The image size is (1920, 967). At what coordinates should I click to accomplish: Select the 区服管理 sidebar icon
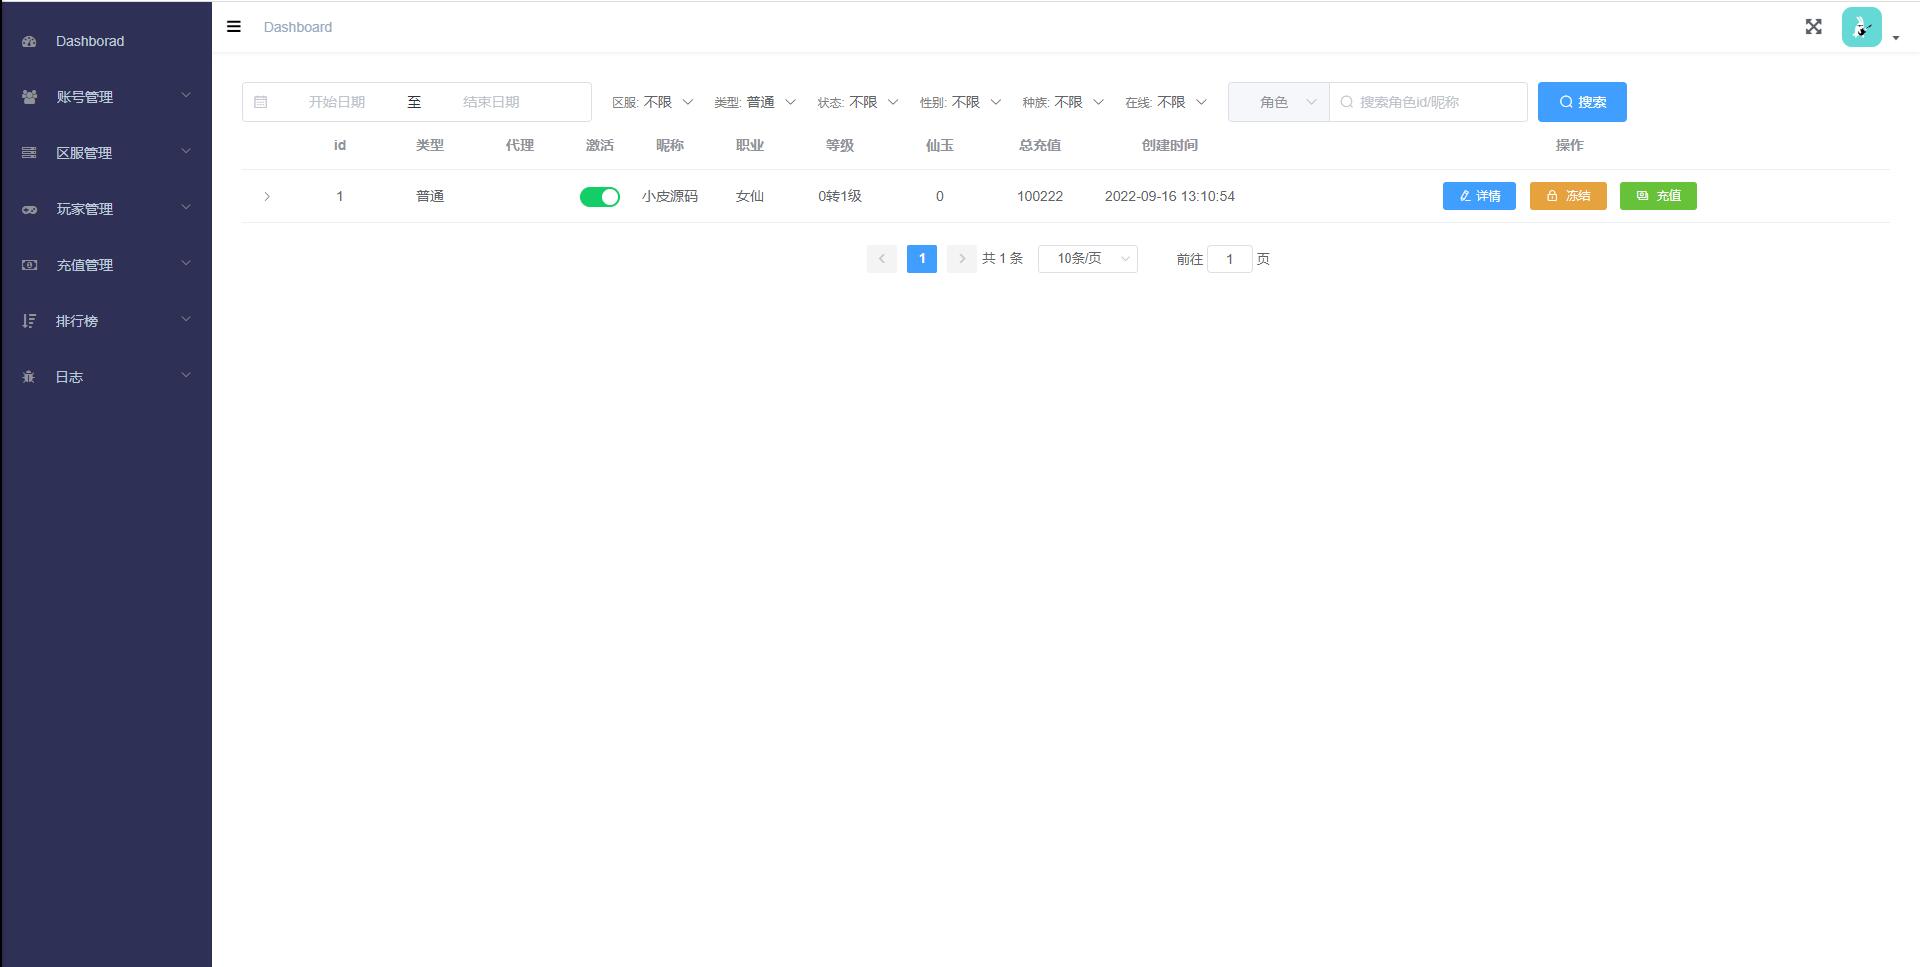[x=27, y=152]
